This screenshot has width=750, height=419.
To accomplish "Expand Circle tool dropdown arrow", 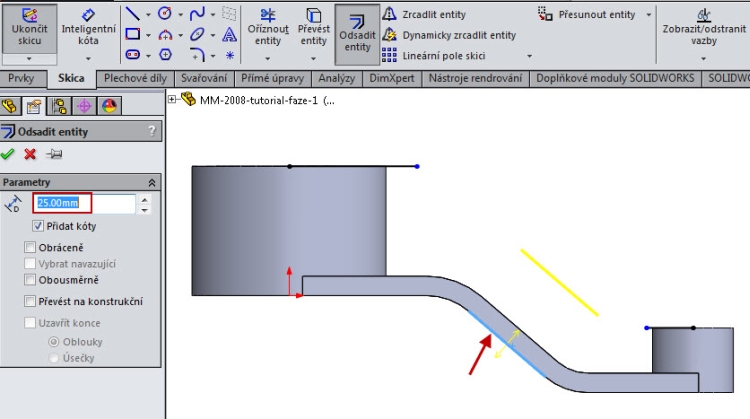I will (180, 14).
